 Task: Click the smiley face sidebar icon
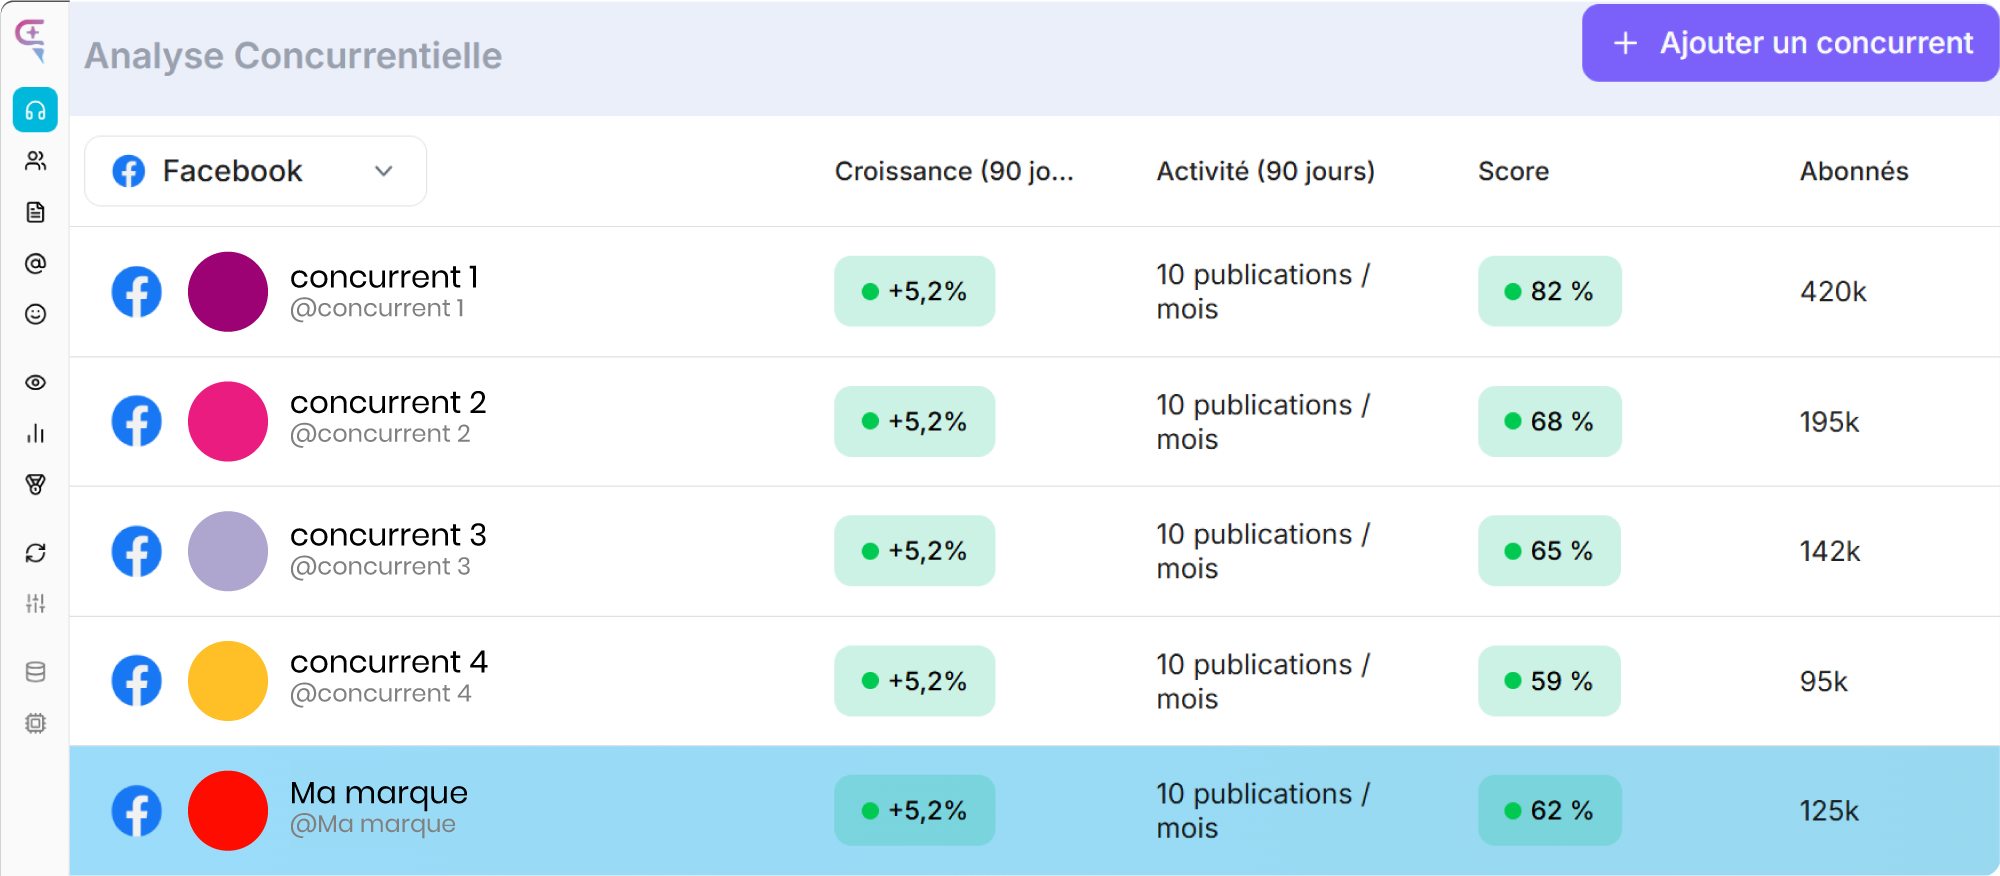(35, 314)
